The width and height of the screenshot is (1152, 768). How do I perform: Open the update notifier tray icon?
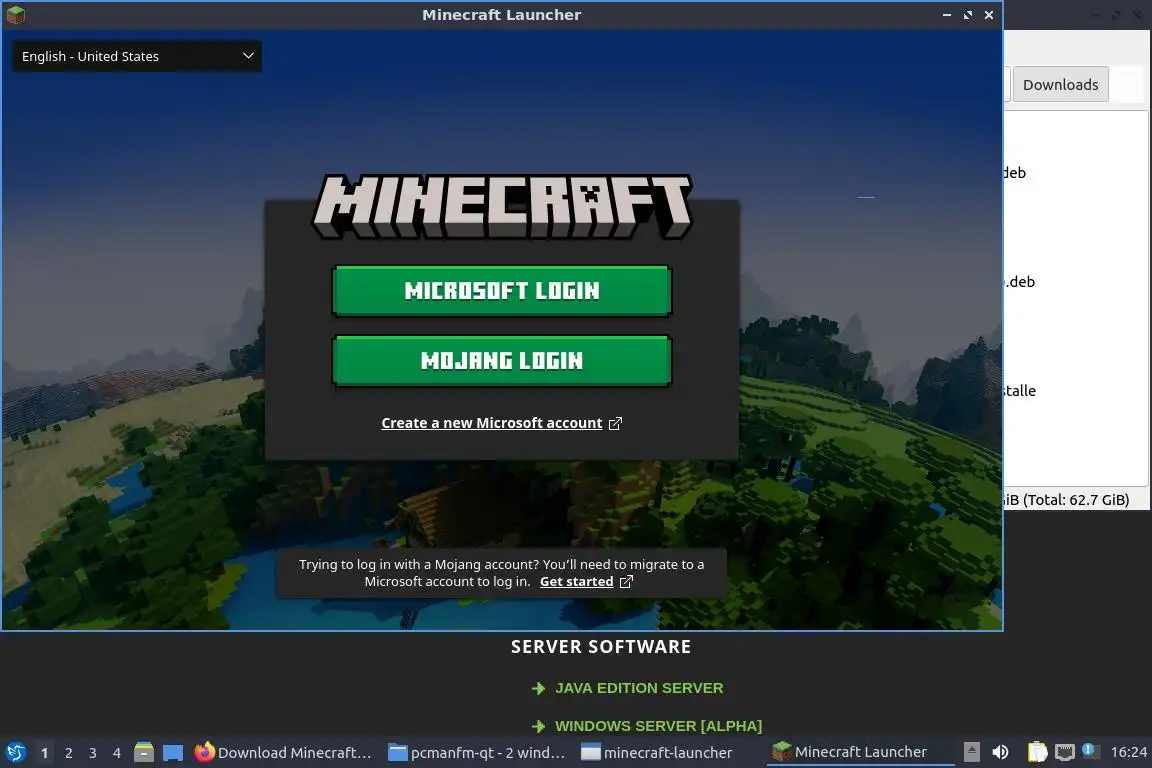tap(1091, 751)
